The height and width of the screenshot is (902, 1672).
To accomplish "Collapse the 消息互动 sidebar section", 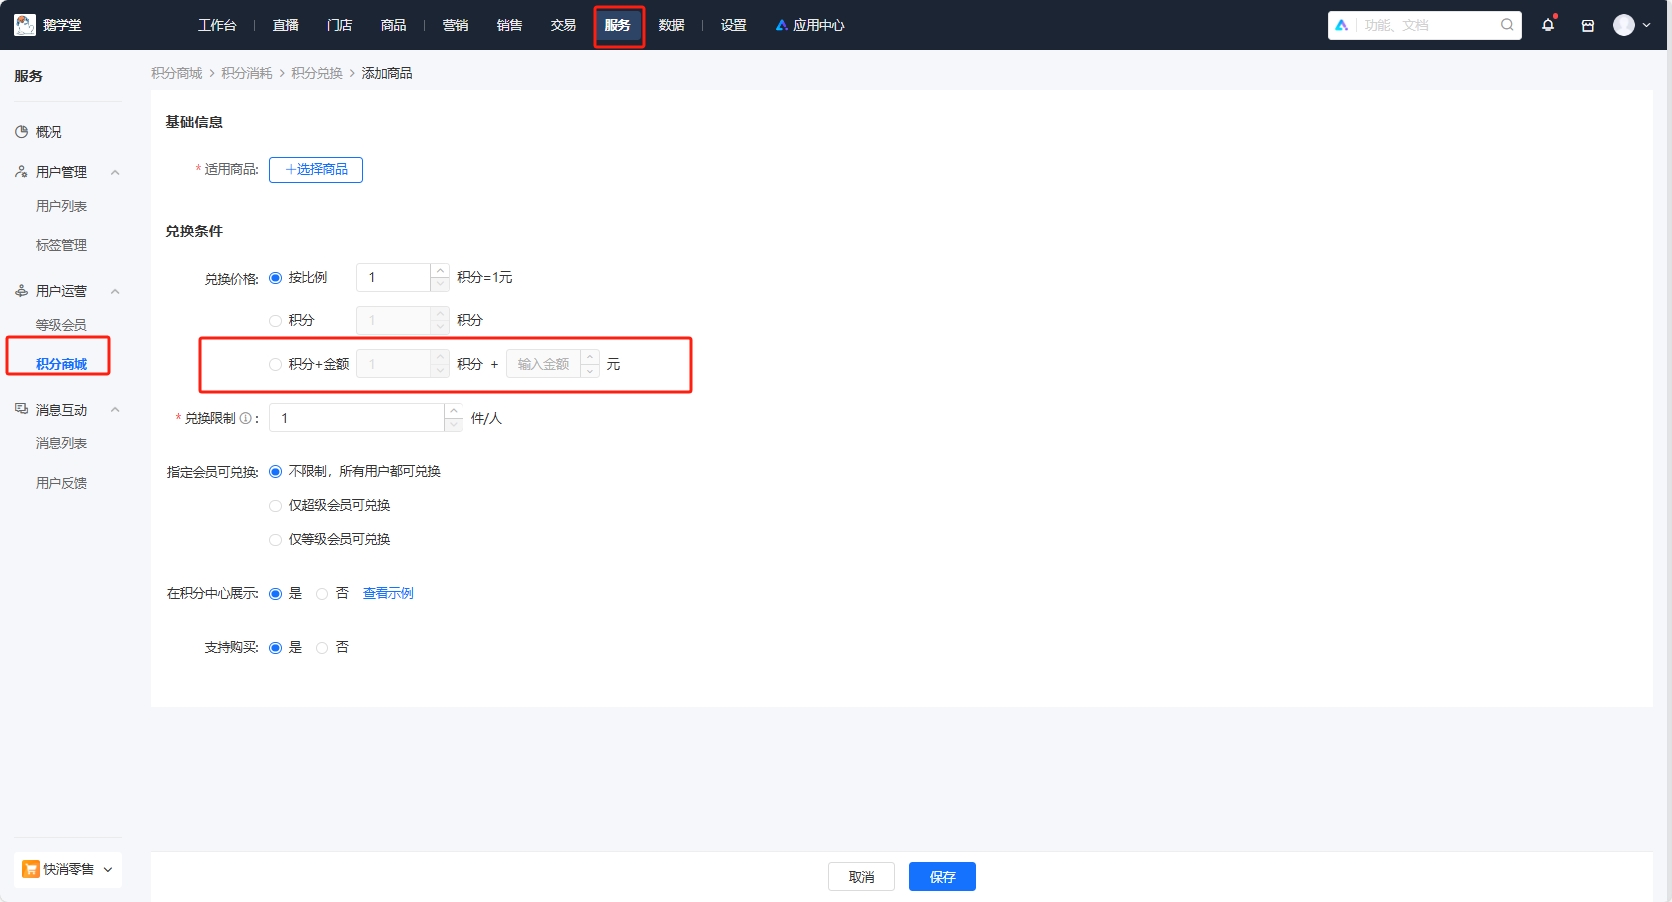I will coord(115,410).
